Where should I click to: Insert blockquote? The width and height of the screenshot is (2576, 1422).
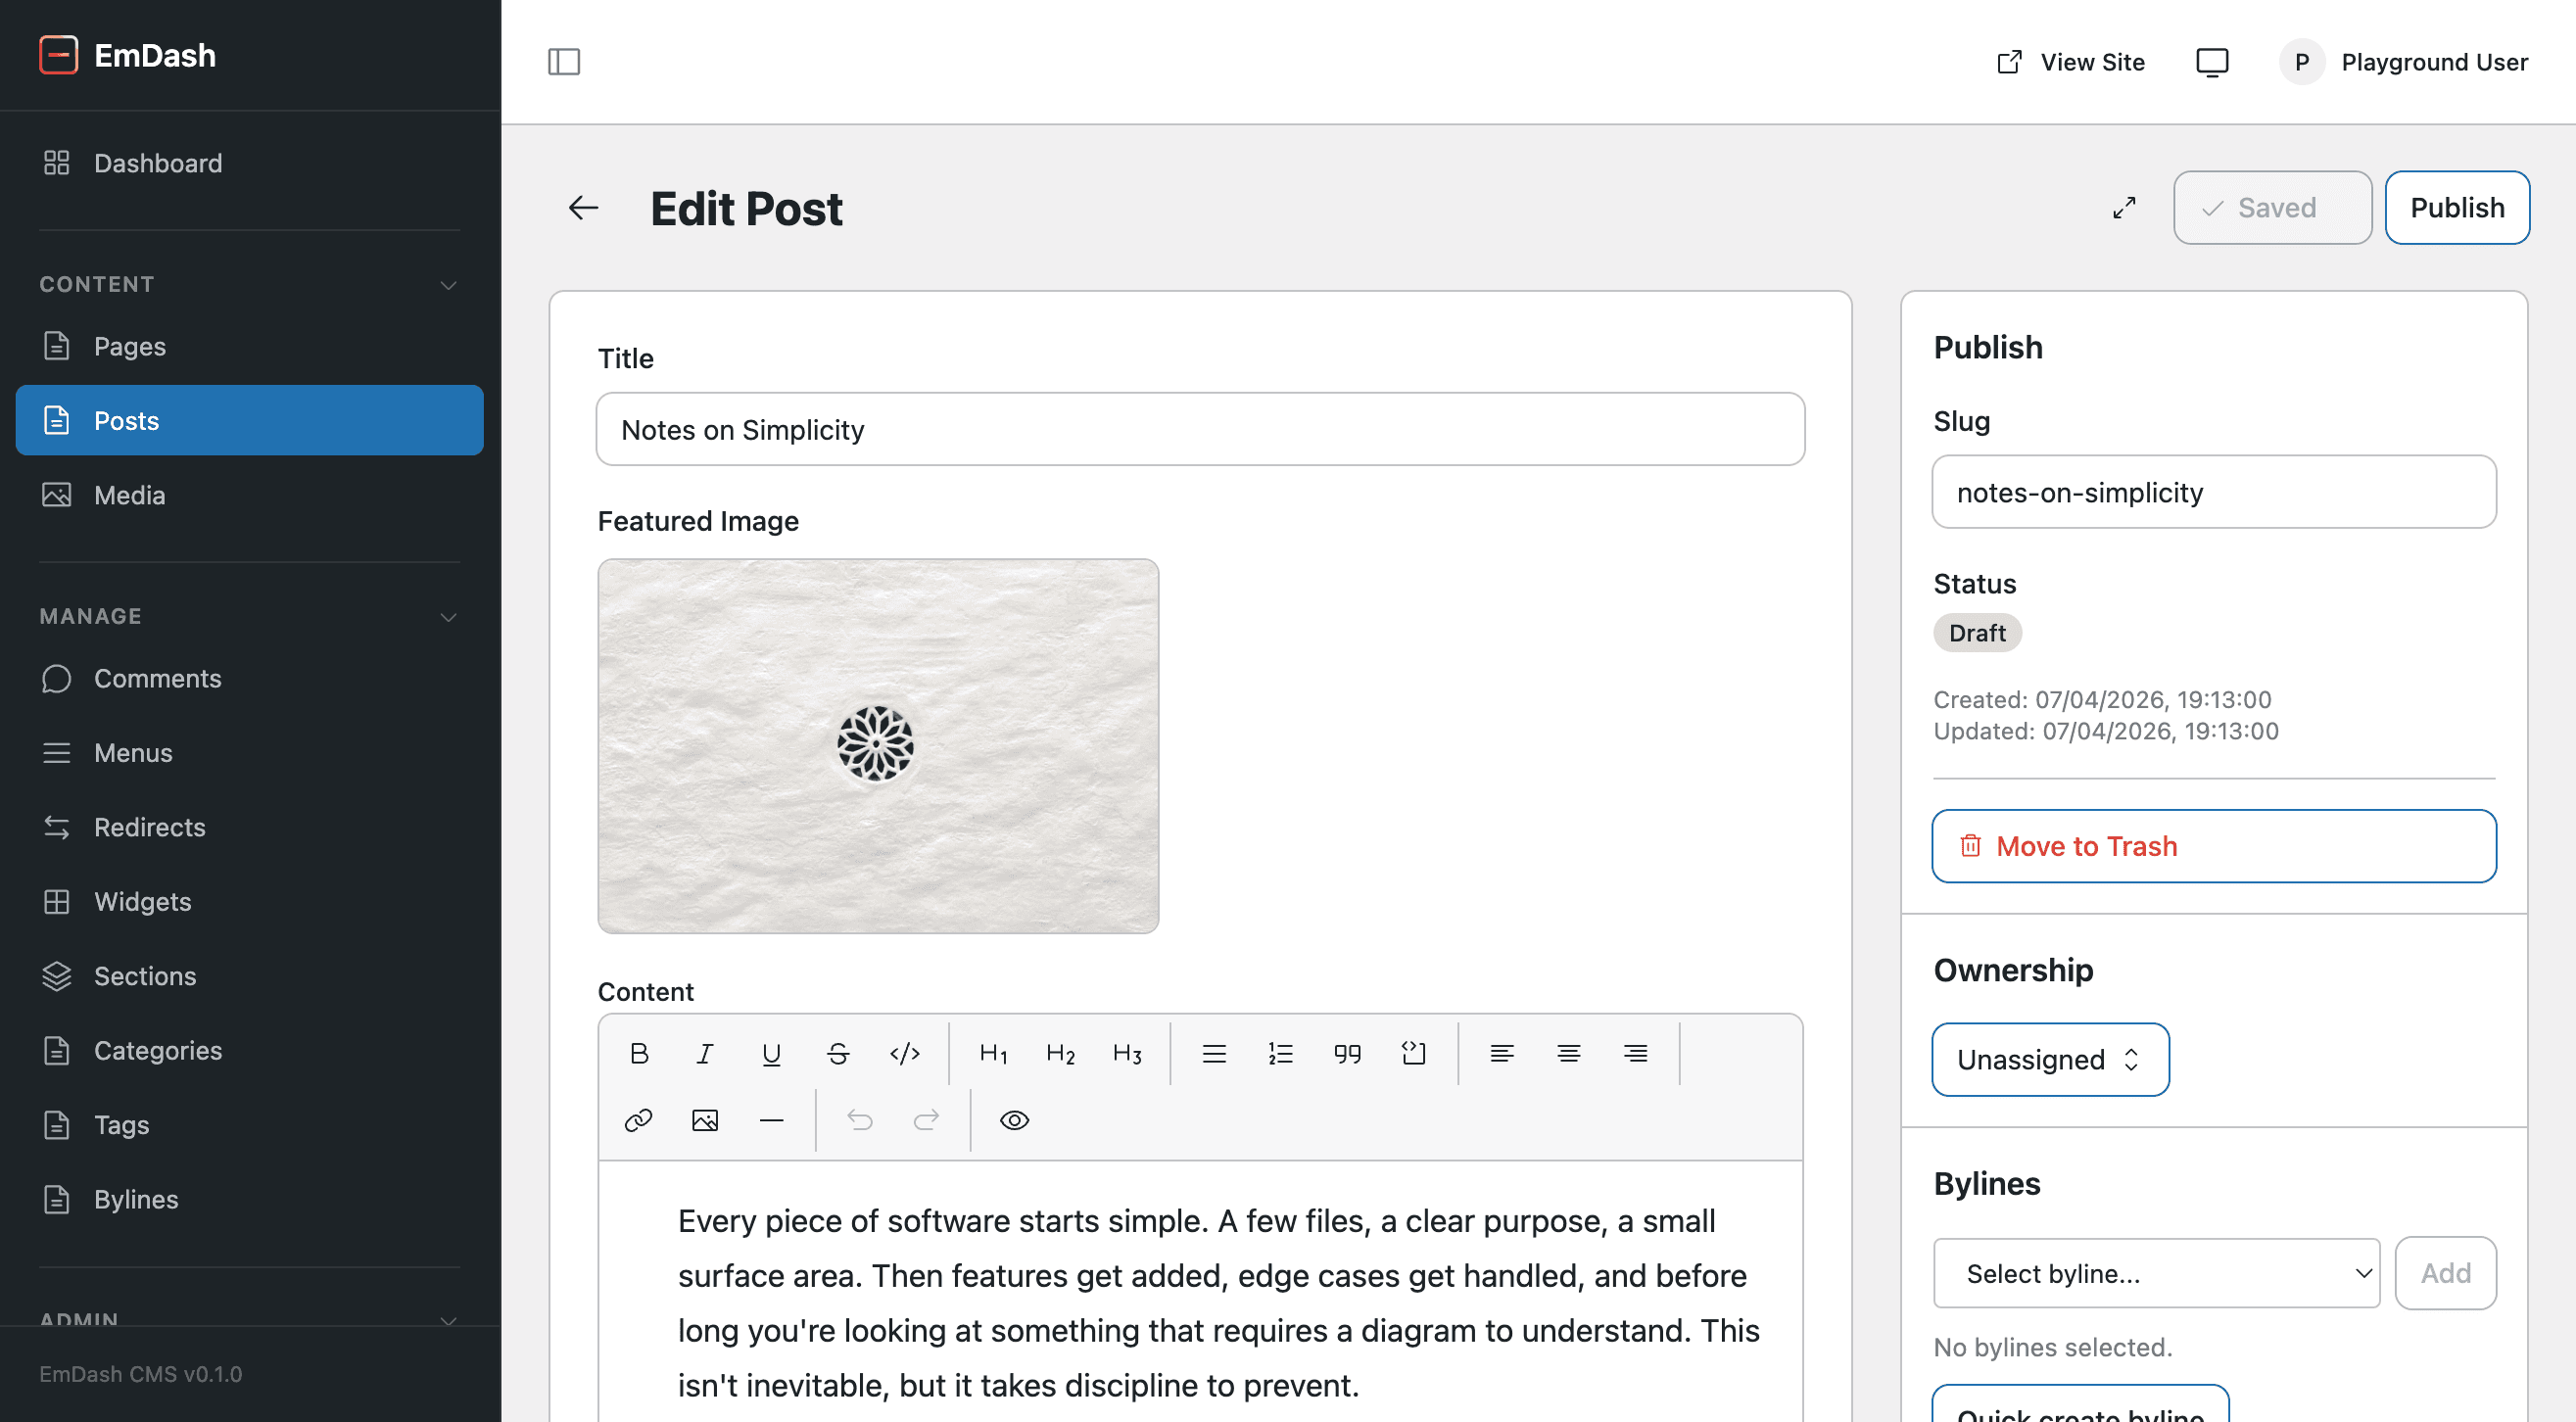[x=1347, y=1053]
